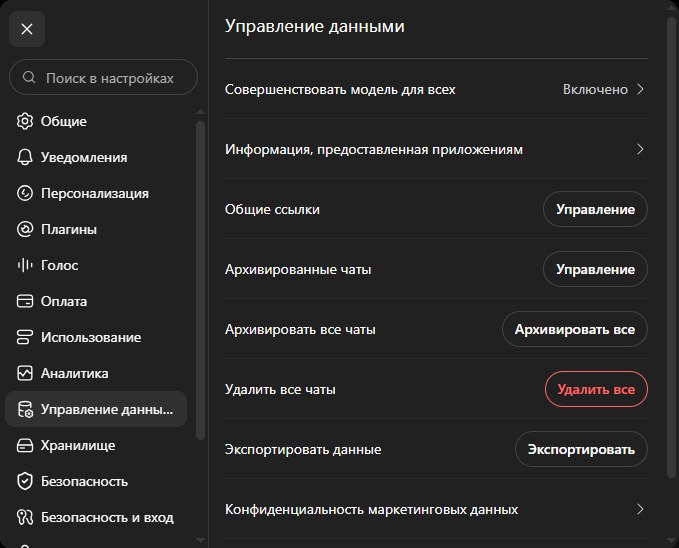
Task: Click the 'Архивированные чаты' label
Action: (298, 269)
